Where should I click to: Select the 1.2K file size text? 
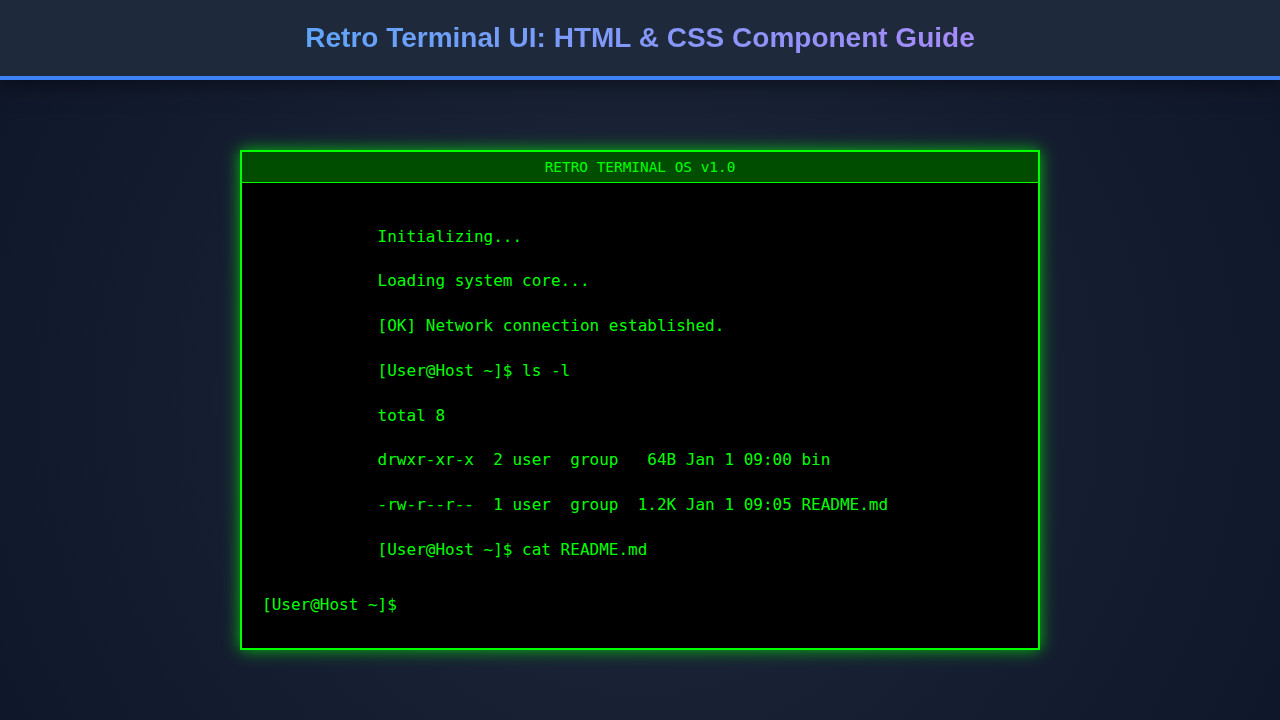(x=656, y=504)
